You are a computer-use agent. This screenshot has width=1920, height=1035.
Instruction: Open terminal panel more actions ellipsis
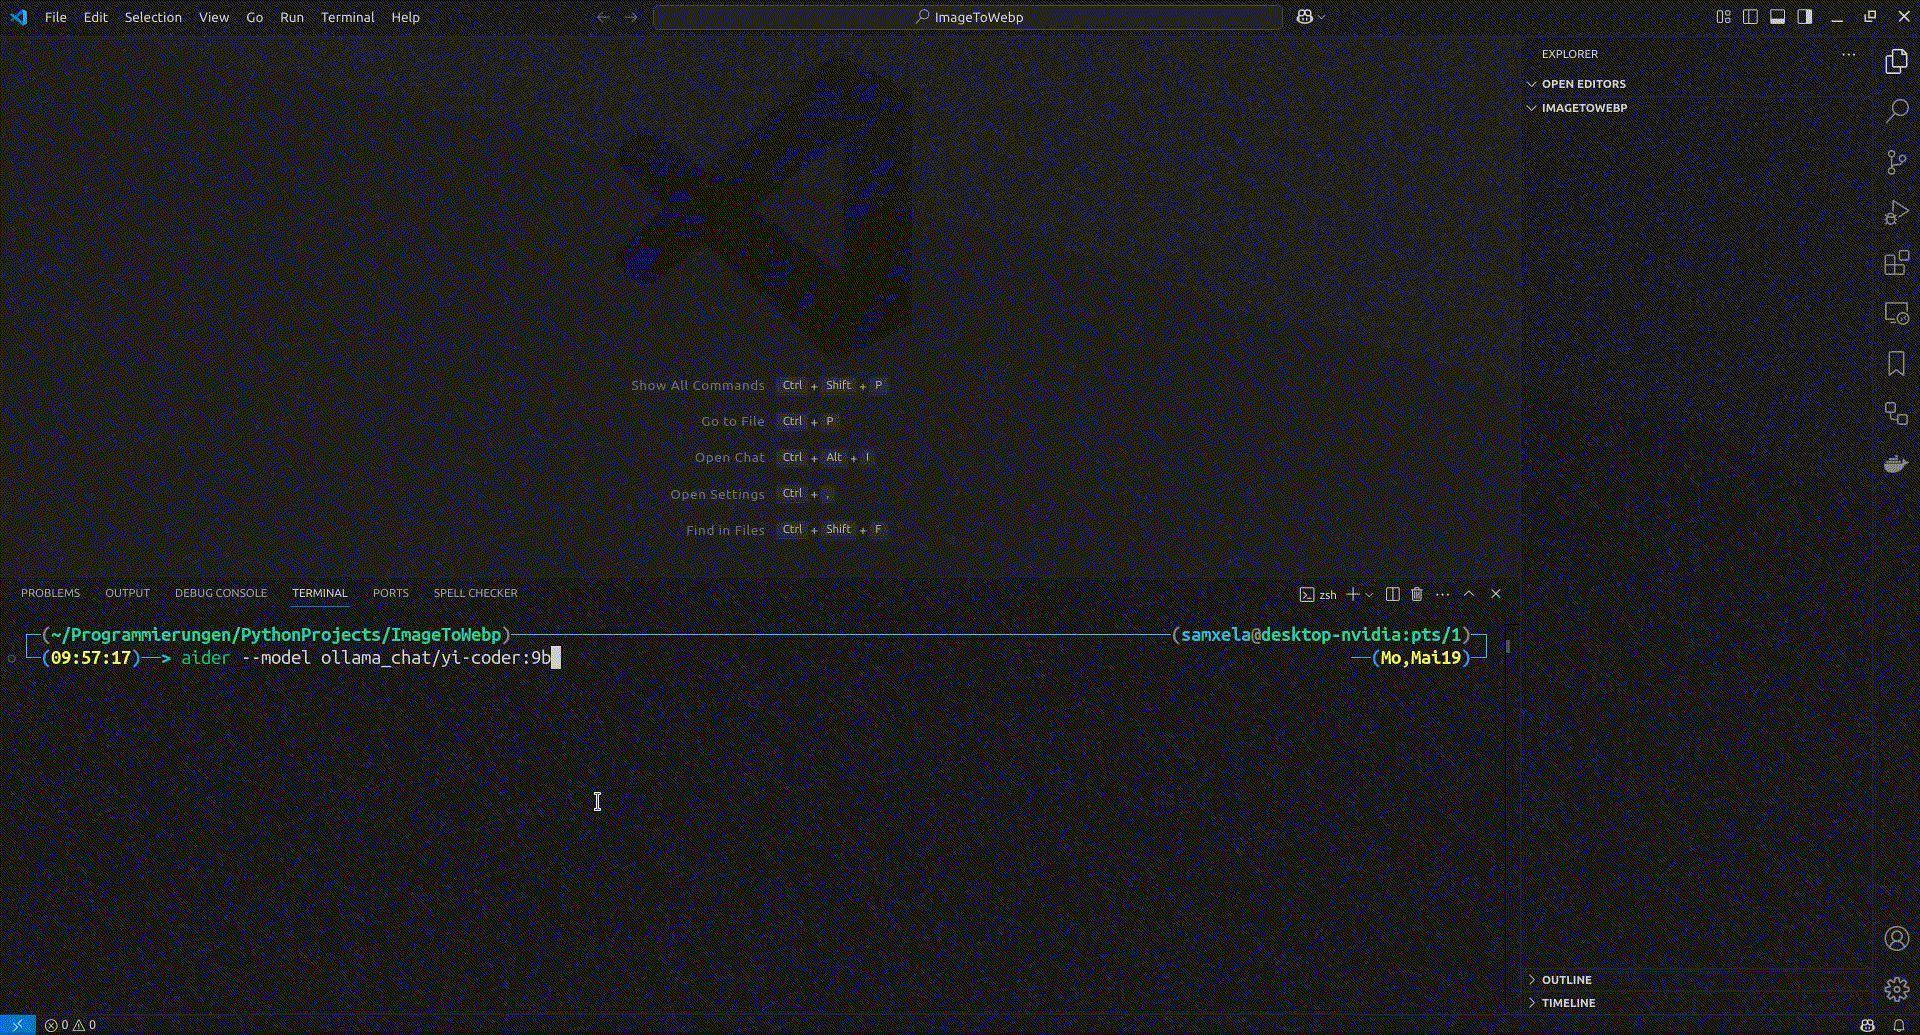point(1442,594)
